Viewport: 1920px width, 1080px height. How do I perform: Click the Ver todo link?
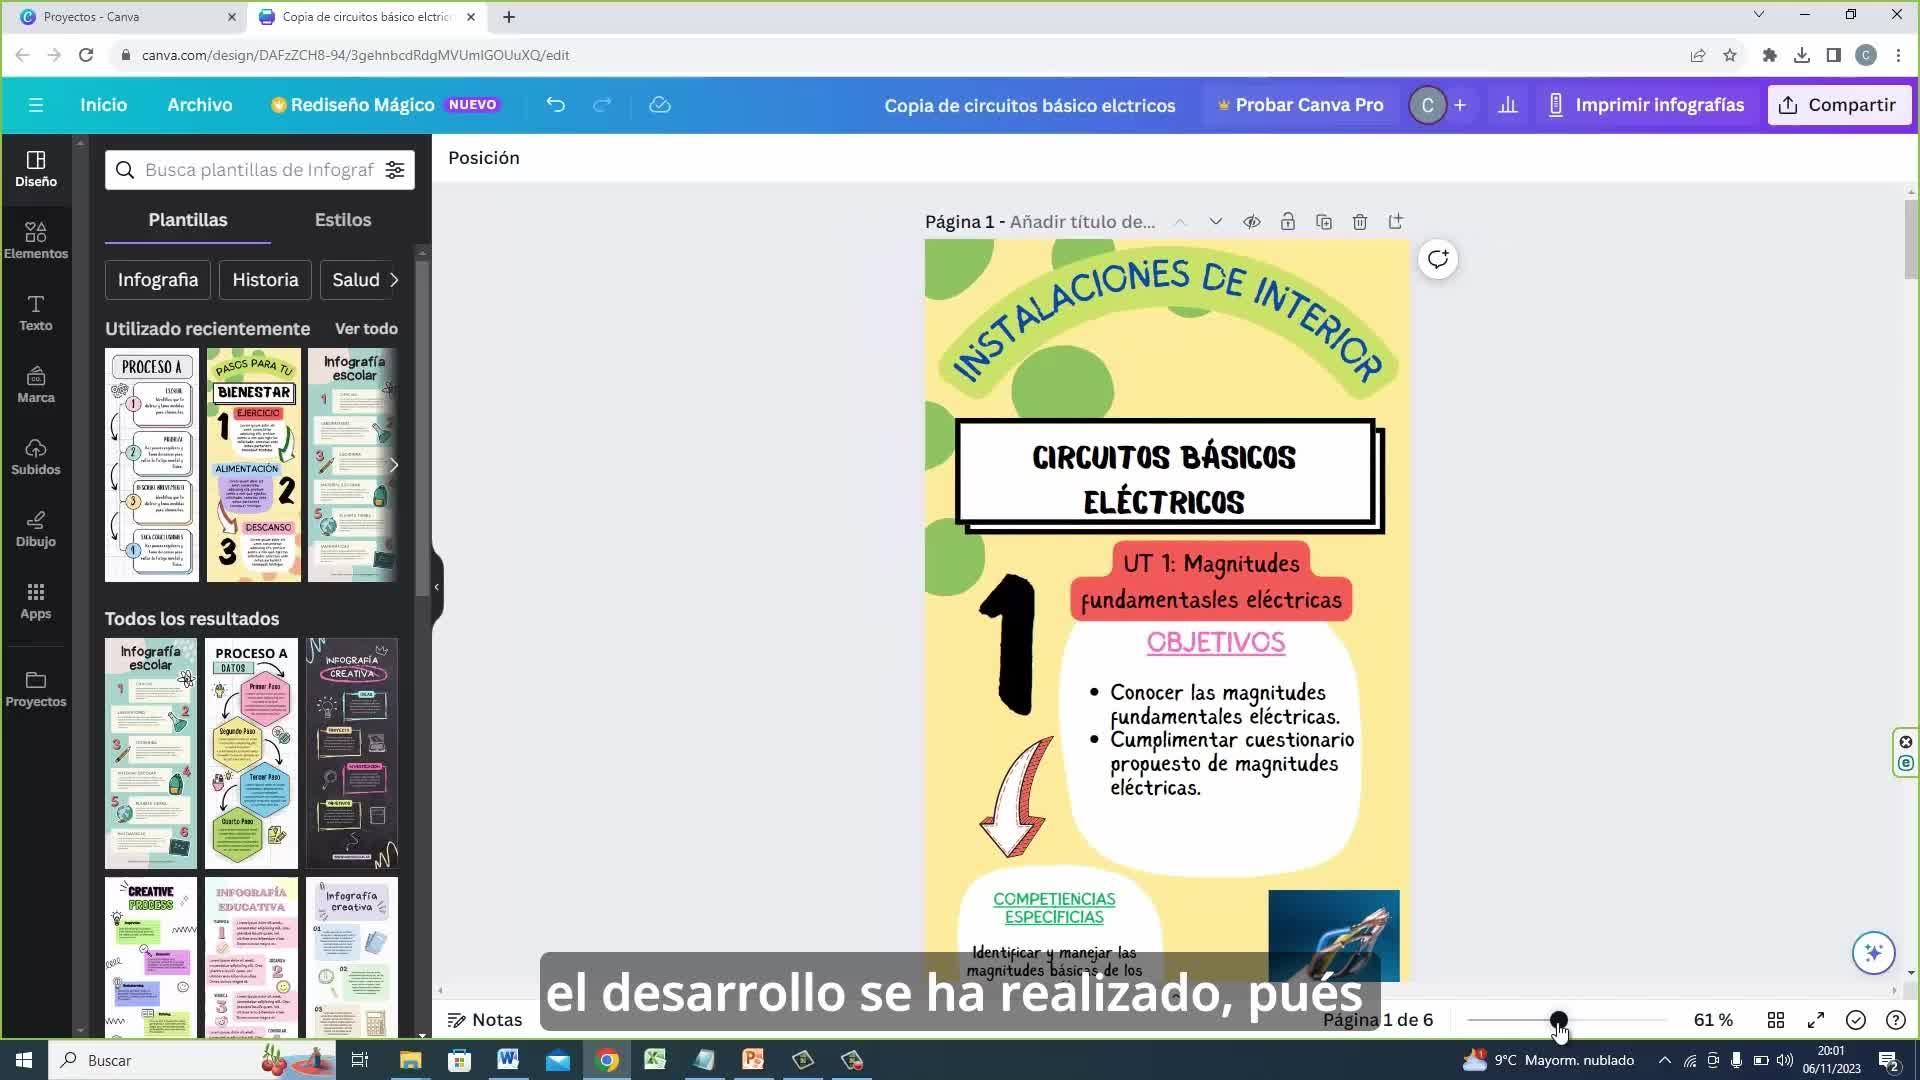366,329
